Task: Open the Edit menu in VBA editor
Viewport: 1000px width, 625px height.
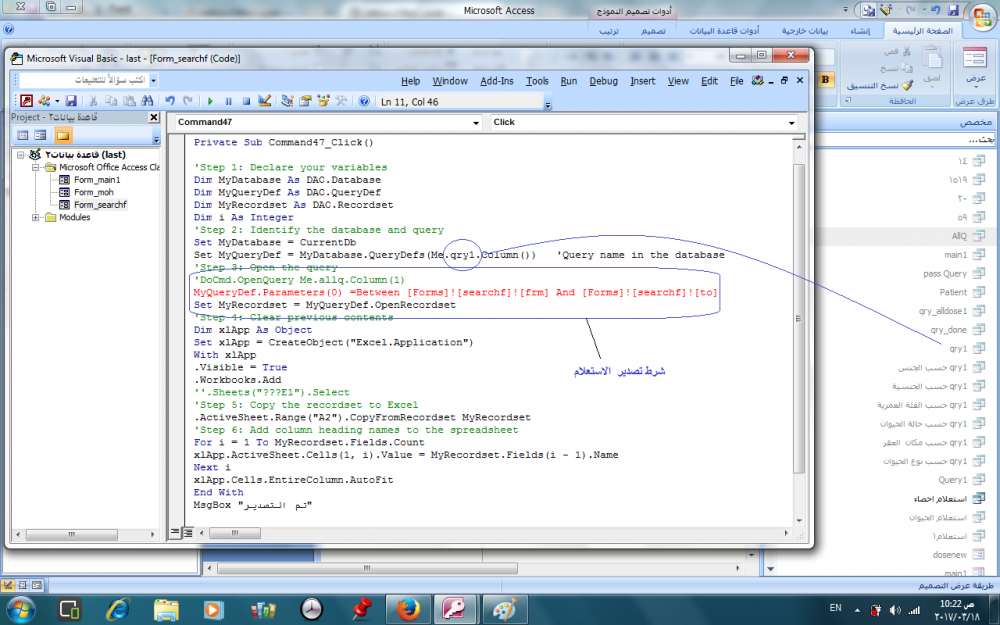Action: (x=709, y=81)
